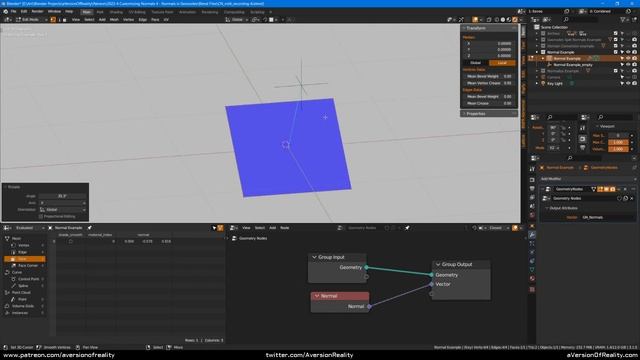The width and height of the screenshot is (640, 360).
Task: Edit the Median X value field
Action: point(489,43)
